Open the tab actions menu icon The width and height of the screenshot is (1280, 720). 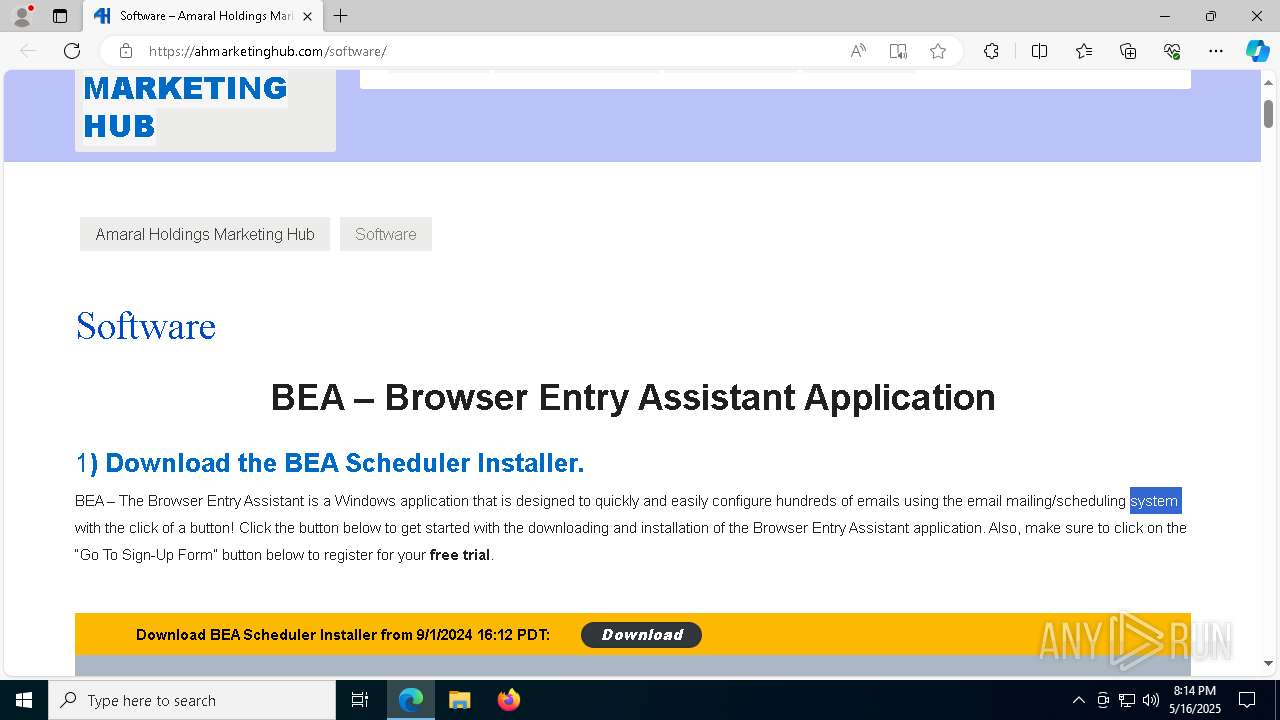point(60,16)
